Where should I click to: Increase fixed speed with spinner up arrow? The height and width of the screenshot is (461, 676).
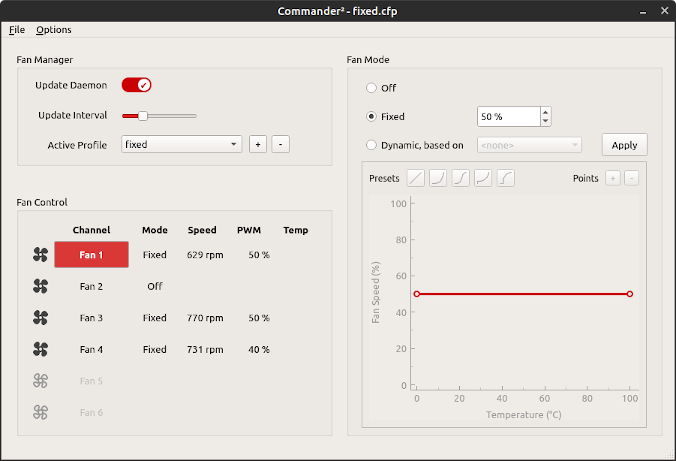pos(545,112)
